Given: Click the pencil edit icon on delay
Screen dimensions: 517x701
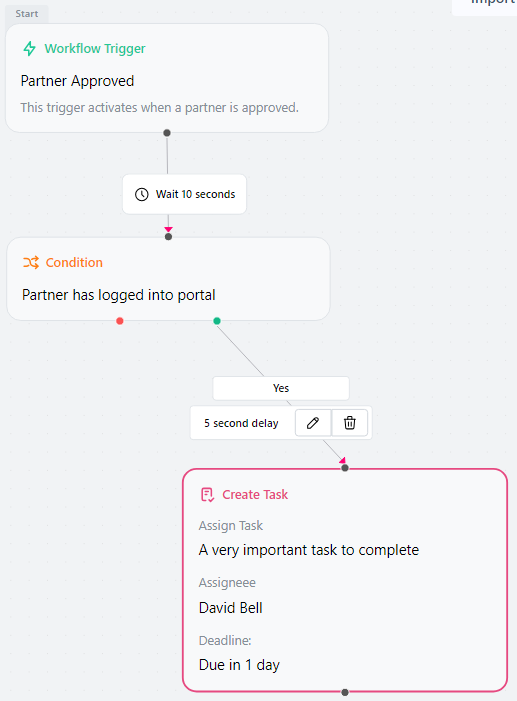Looking at the screenshot, I should pos(313,422).
